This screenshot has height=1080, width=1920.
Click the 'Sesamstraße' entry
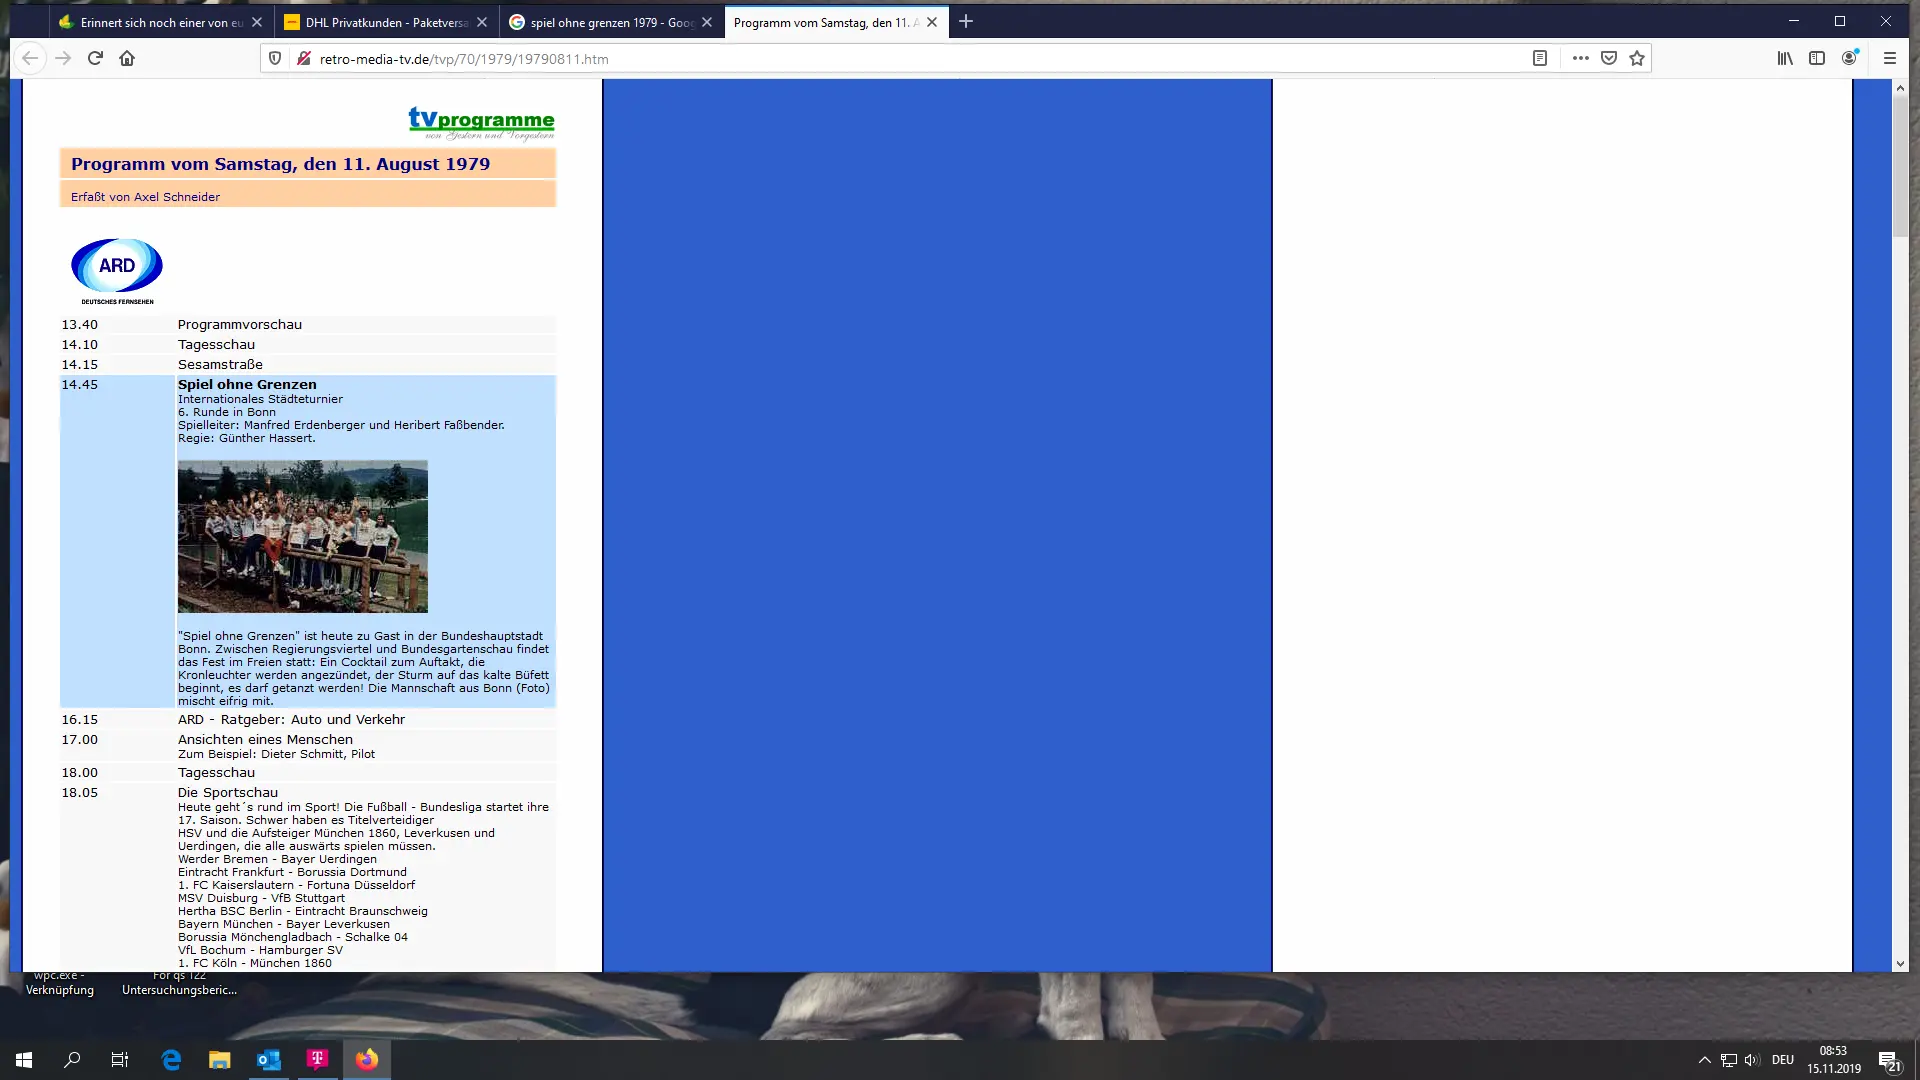(x=220, y=364)
